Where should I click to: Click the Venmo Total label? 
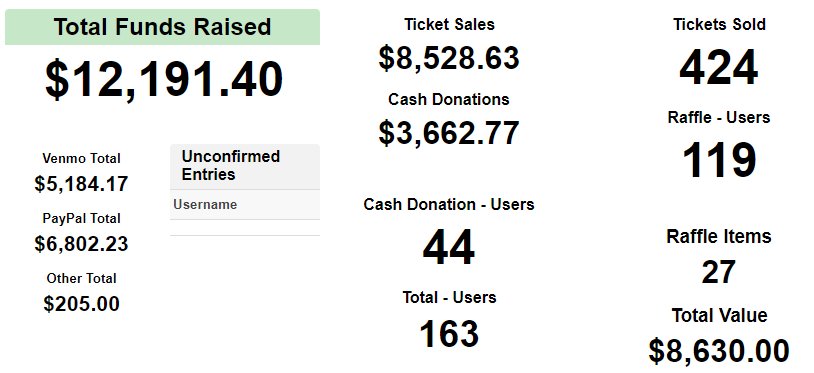tap(82, 158)
